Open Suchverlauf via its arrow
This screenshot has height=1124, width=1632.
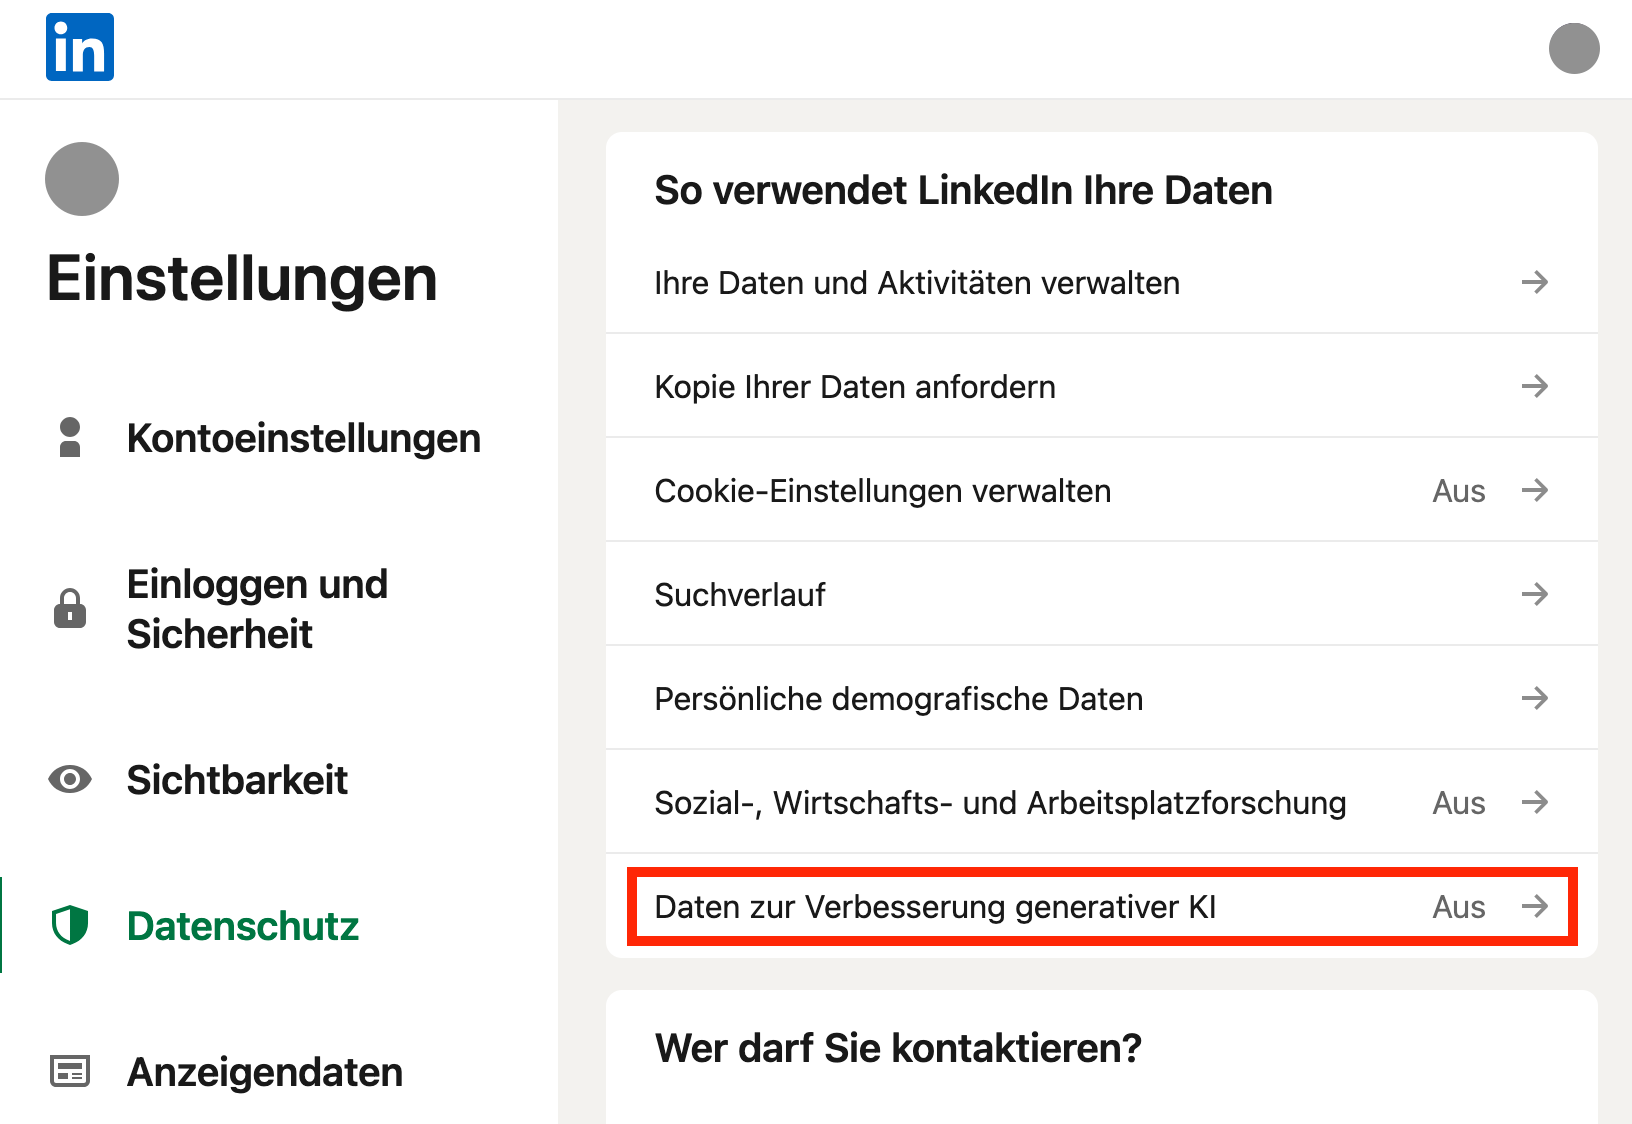click(1537, 594)
